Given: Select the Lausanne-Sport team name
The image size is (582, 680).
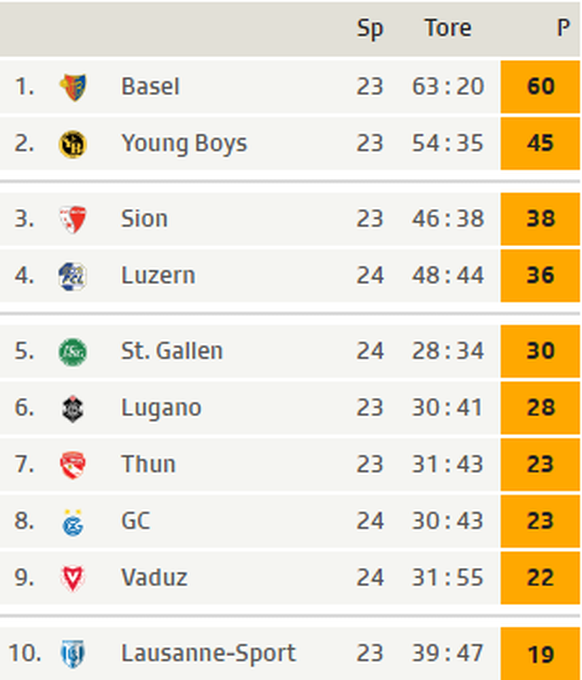Looking at the screenshot, I should [209, 653].
